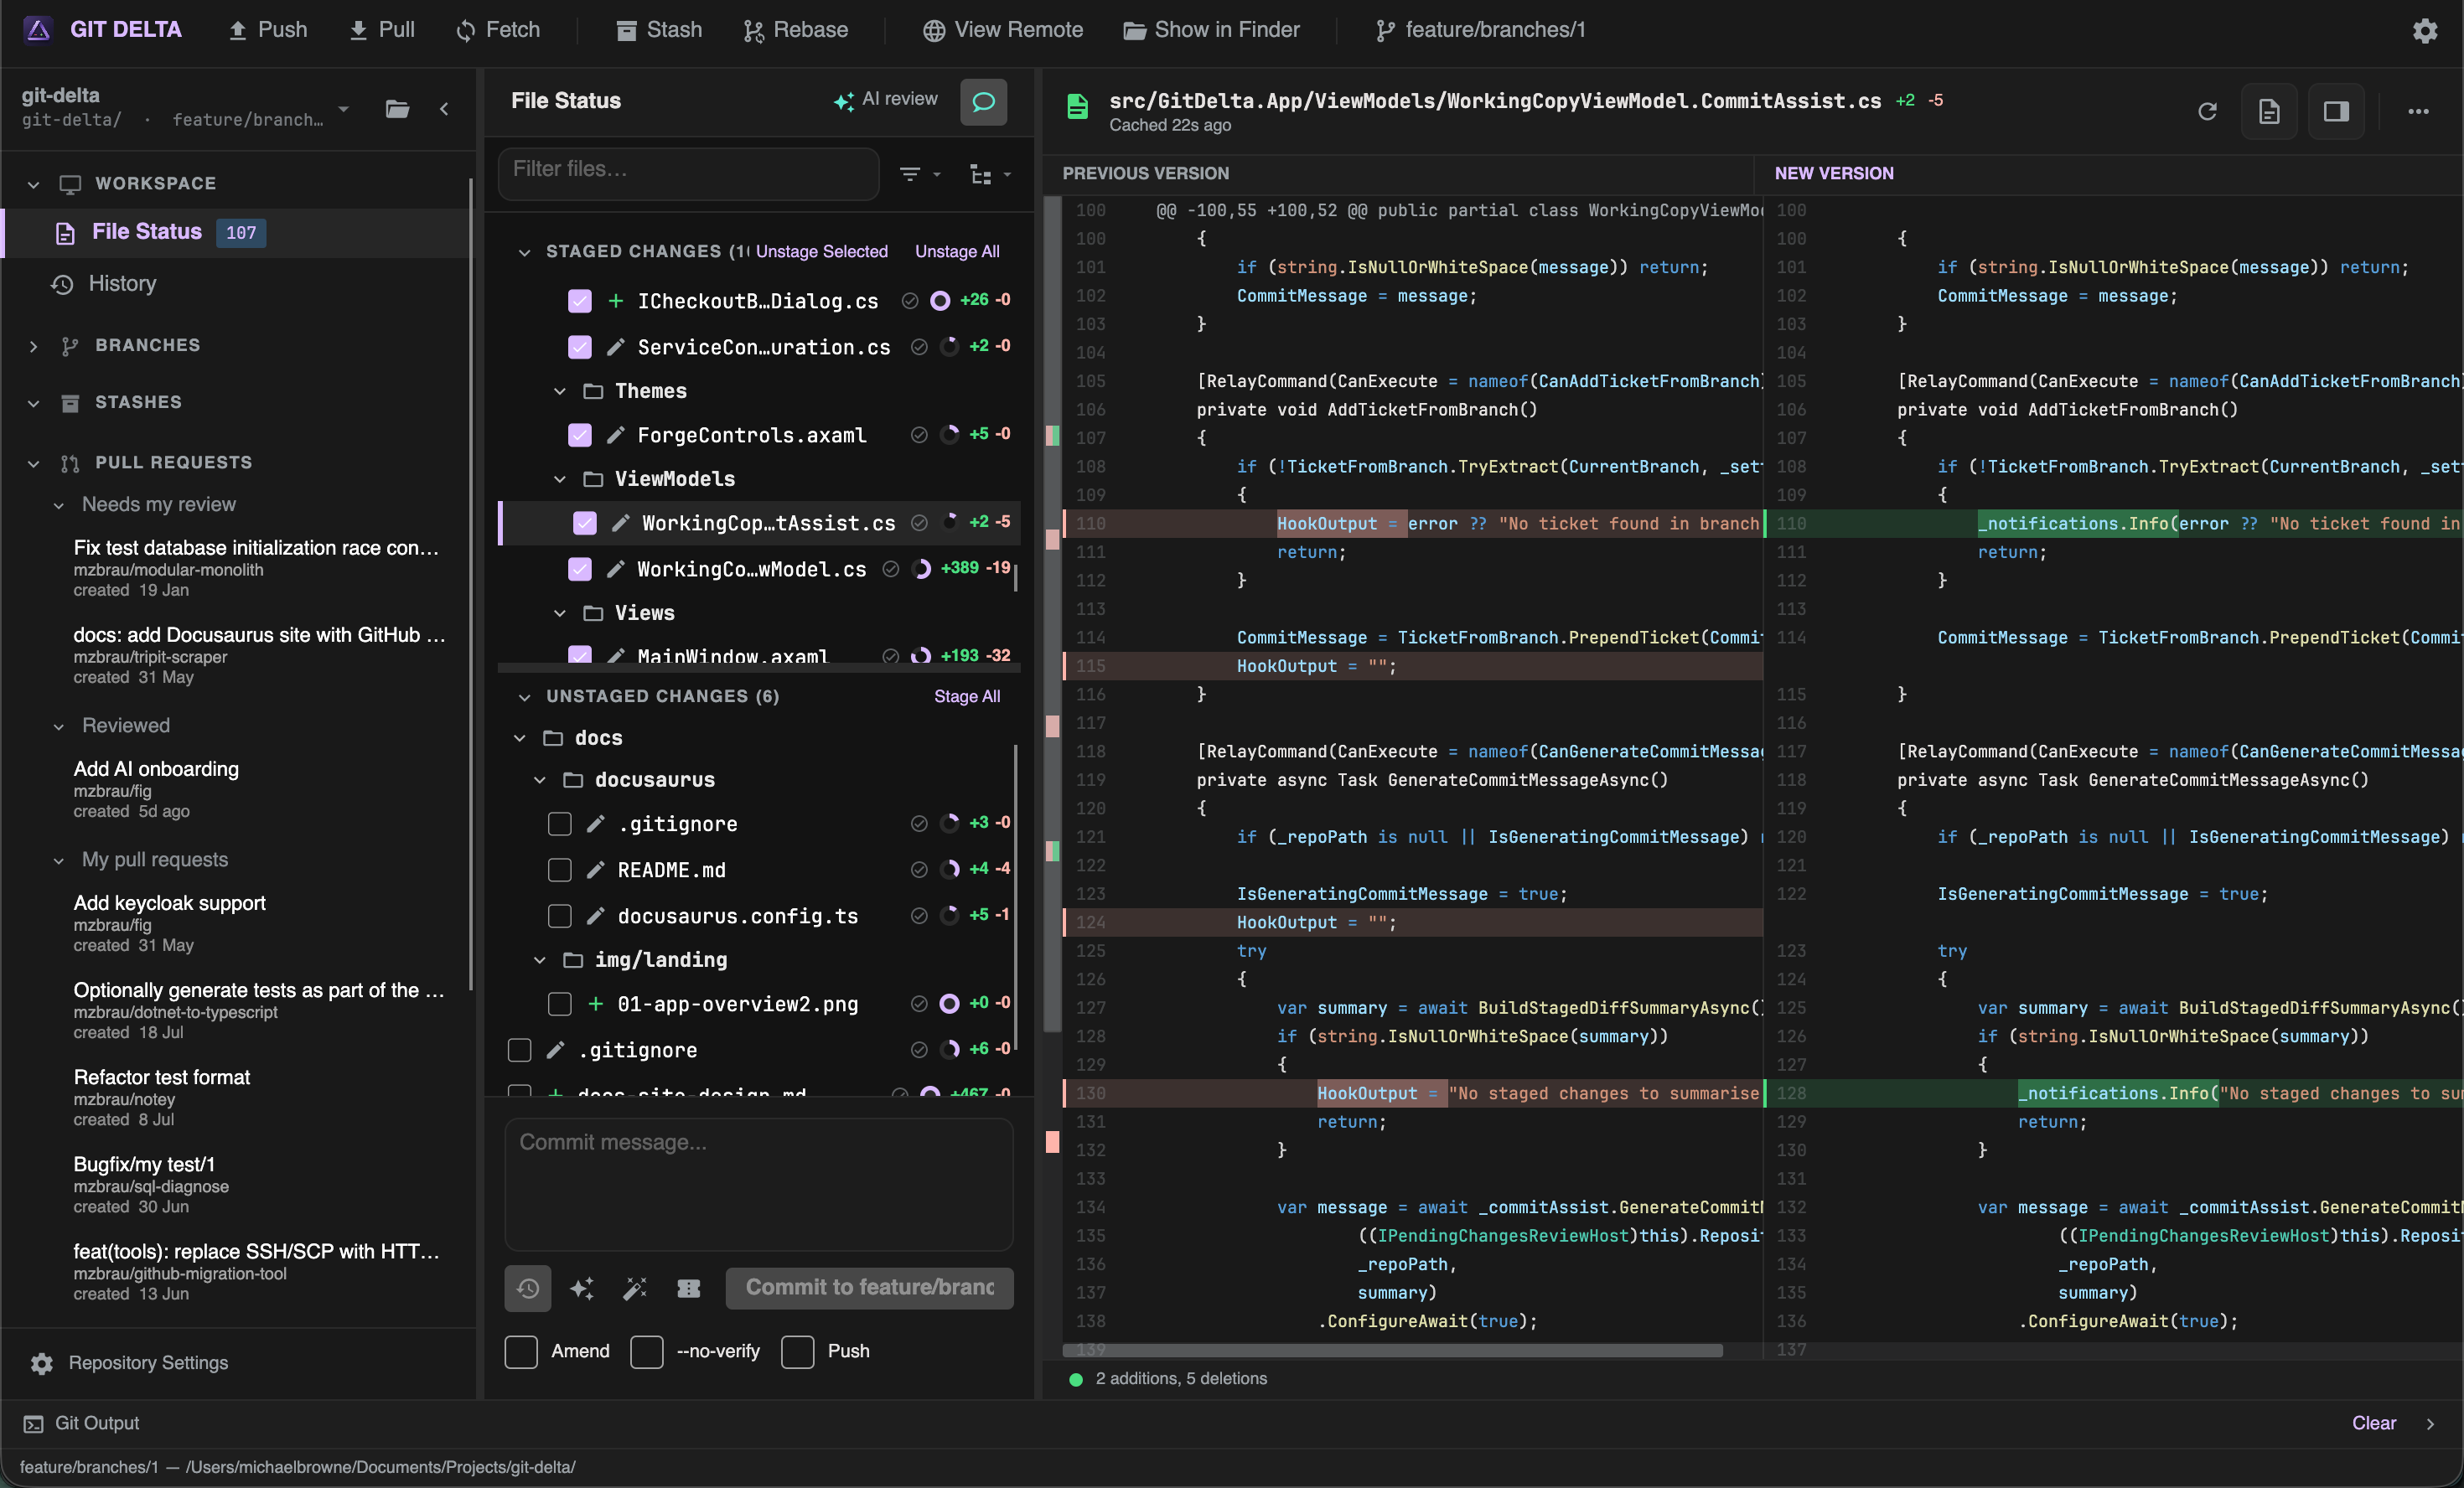Screen dimensions: 2464x1488
Task: Enable Push after commit checkbox
Action: click(798, 1352)
